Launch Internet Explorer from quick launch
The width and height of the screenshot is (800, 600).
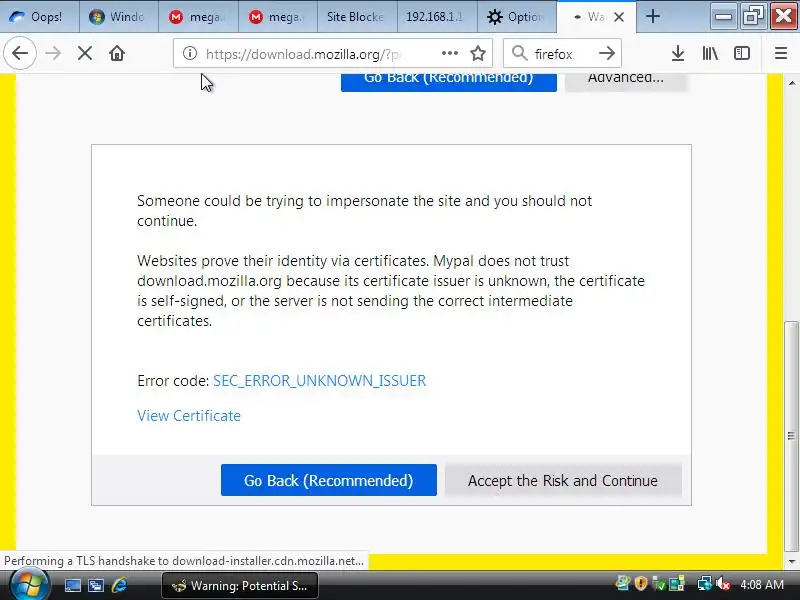click(119, 585)
